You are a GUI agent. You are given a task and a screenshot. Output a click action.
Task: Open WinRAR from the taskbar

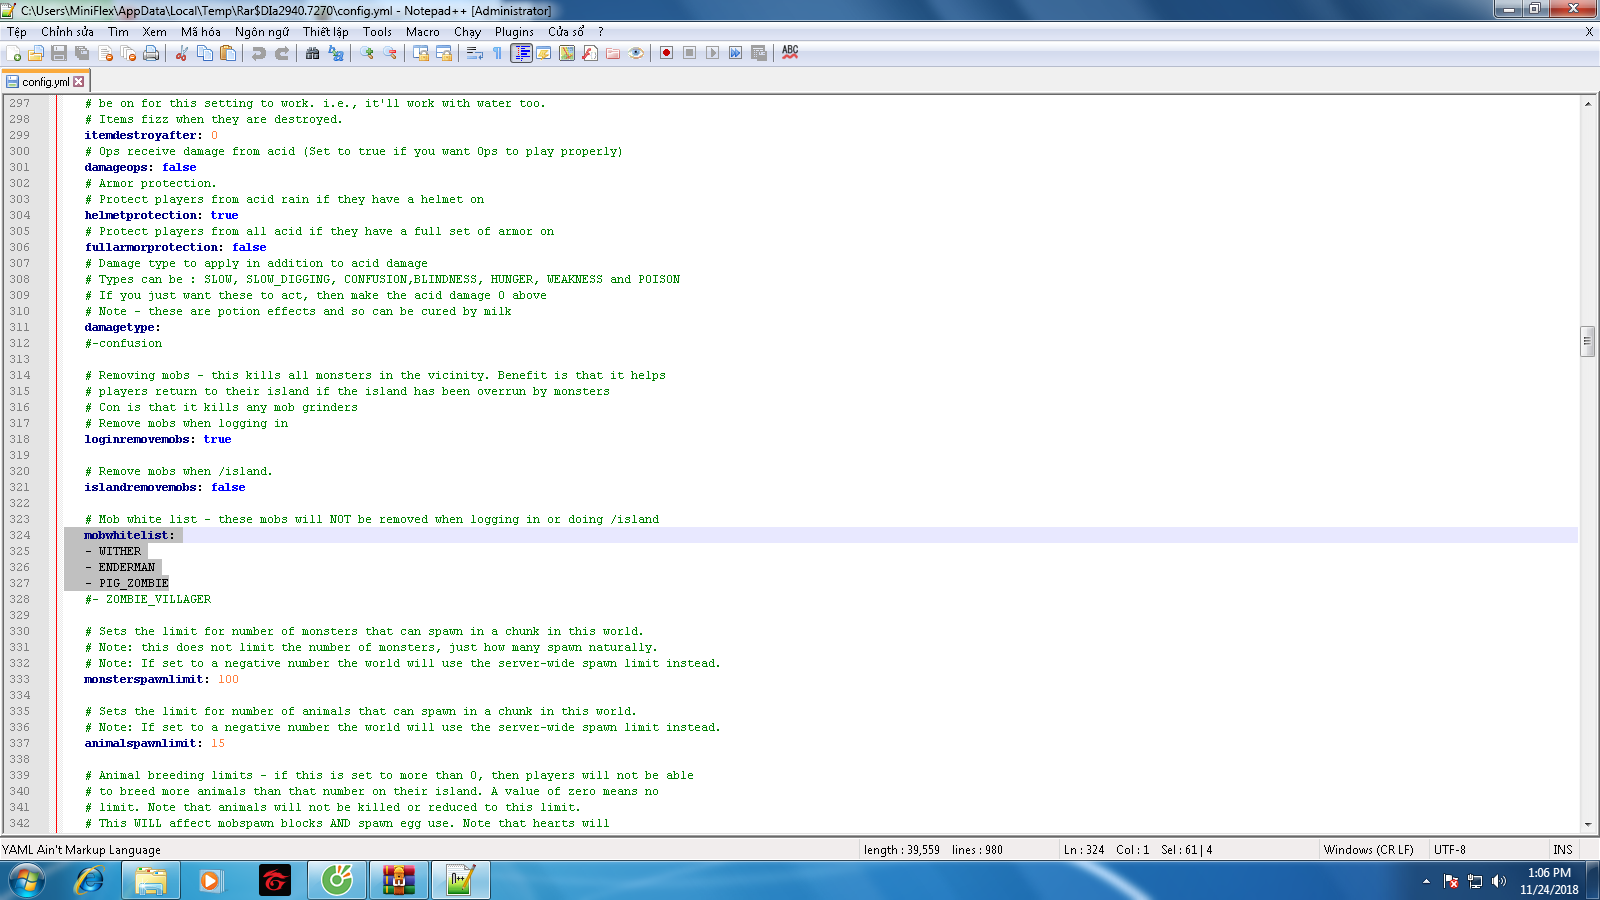coord(398,881)
